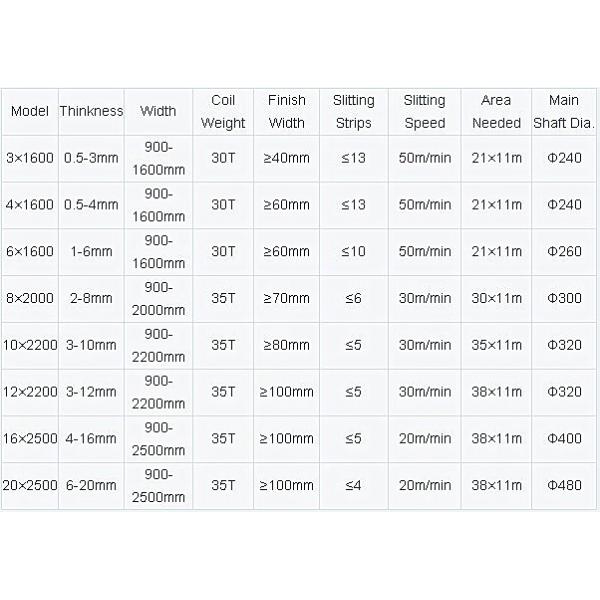Select the Φ260 shaft diameter cell
600x600 pixels.
[564, 252]
